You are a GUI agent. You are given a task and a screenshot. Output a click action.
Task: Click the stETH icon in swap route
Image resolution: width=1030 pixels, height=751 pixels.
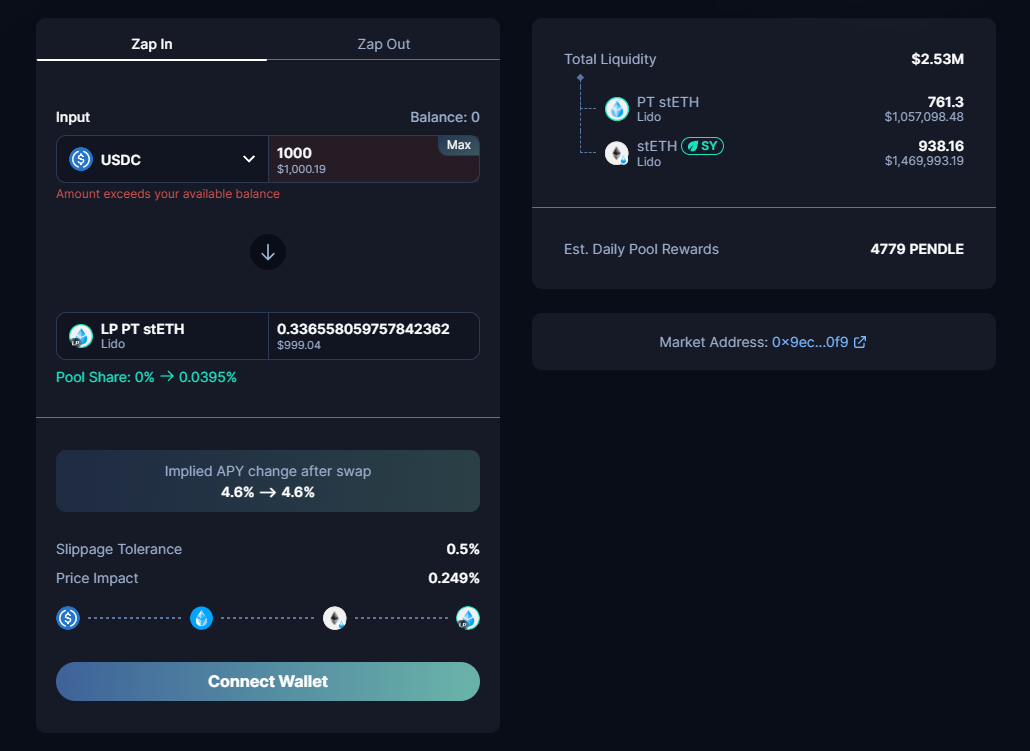334,618
